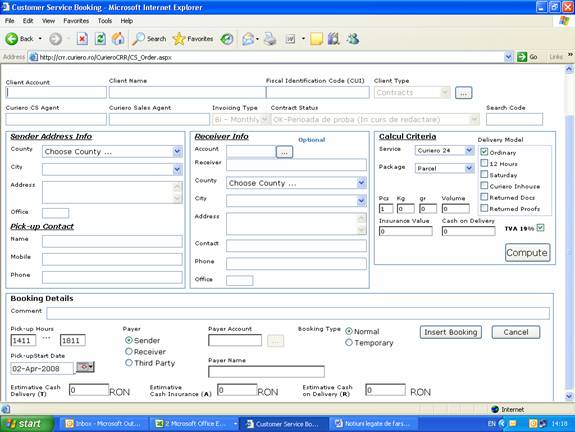Toggle Returned Proofs checkbox
575x432 pixels.
[x=484, y=208]
